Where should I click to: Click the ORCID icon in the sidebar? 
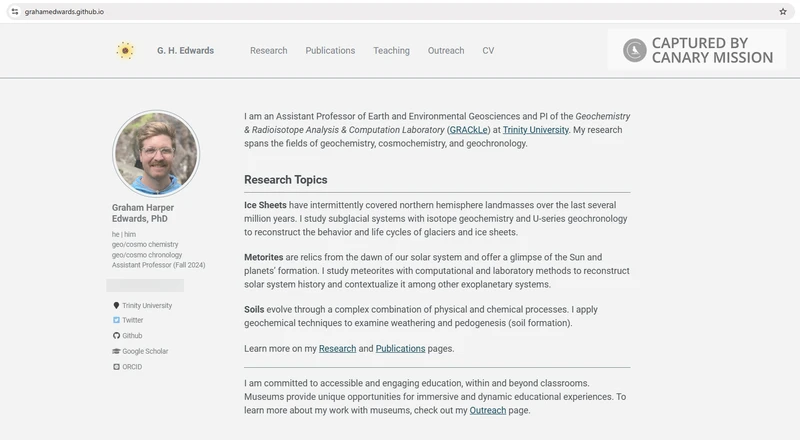116,366
